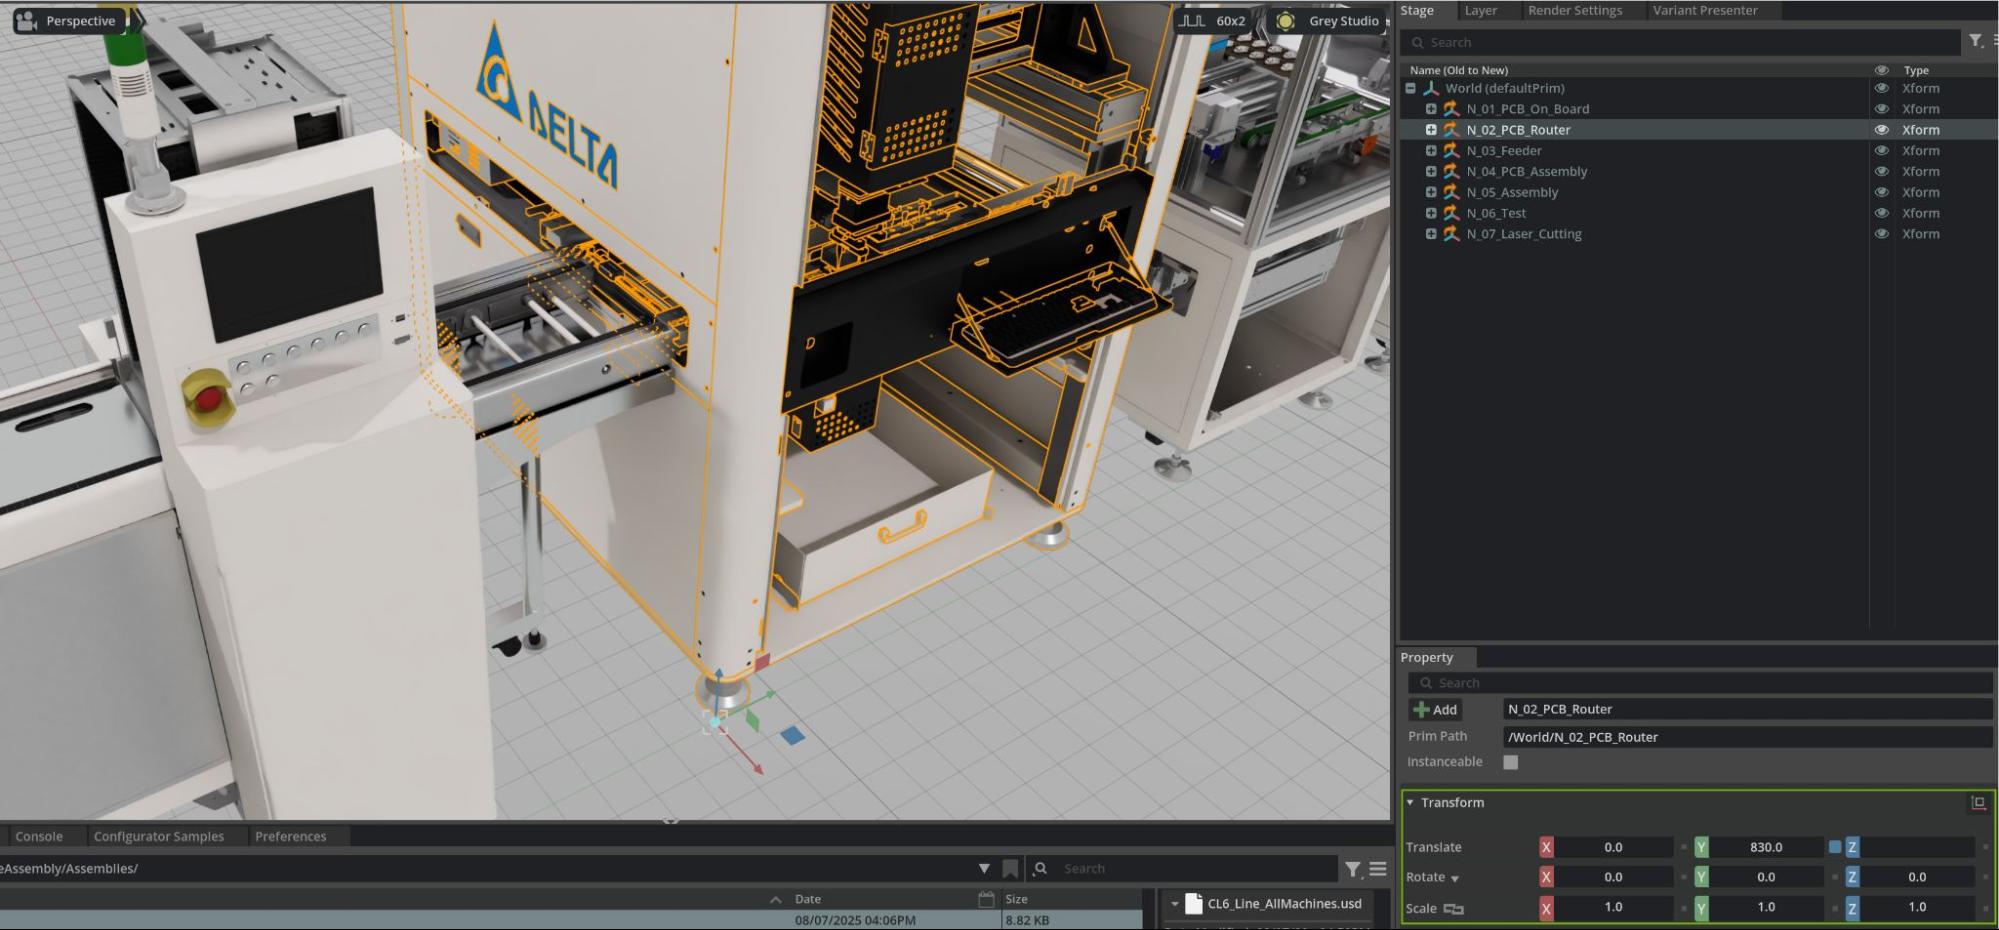Screen dimensions: 1999x930
Task: Click the bookmark icon in path bar
Action: point(1010,869)
